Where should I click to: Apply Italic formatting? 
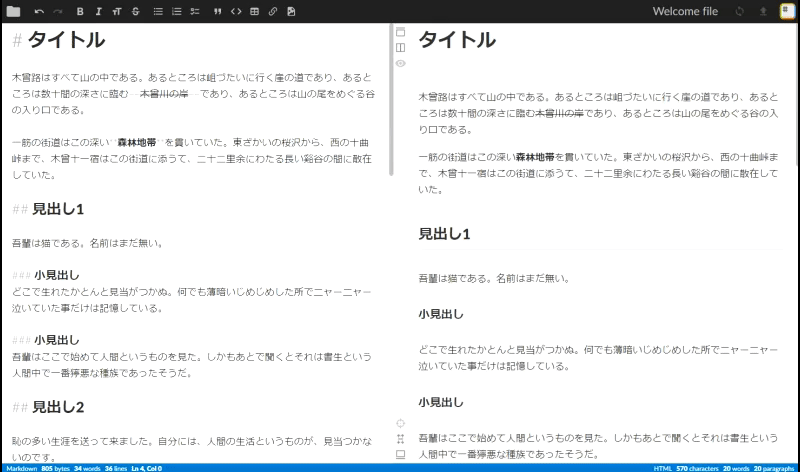(98, 11)
